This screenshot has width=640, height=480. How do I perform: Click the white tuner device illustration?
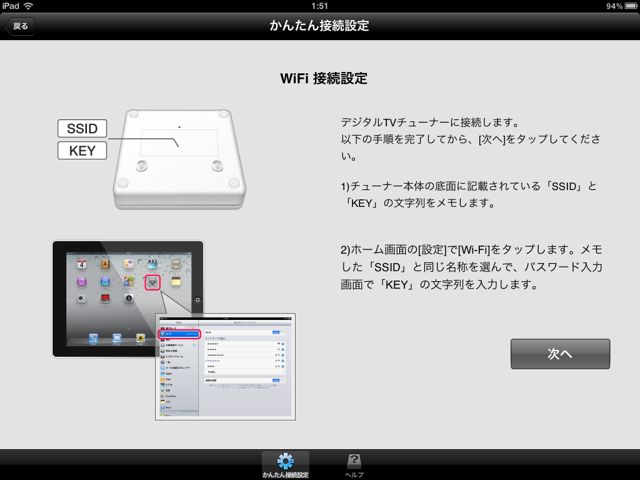[x=180, y=159]
